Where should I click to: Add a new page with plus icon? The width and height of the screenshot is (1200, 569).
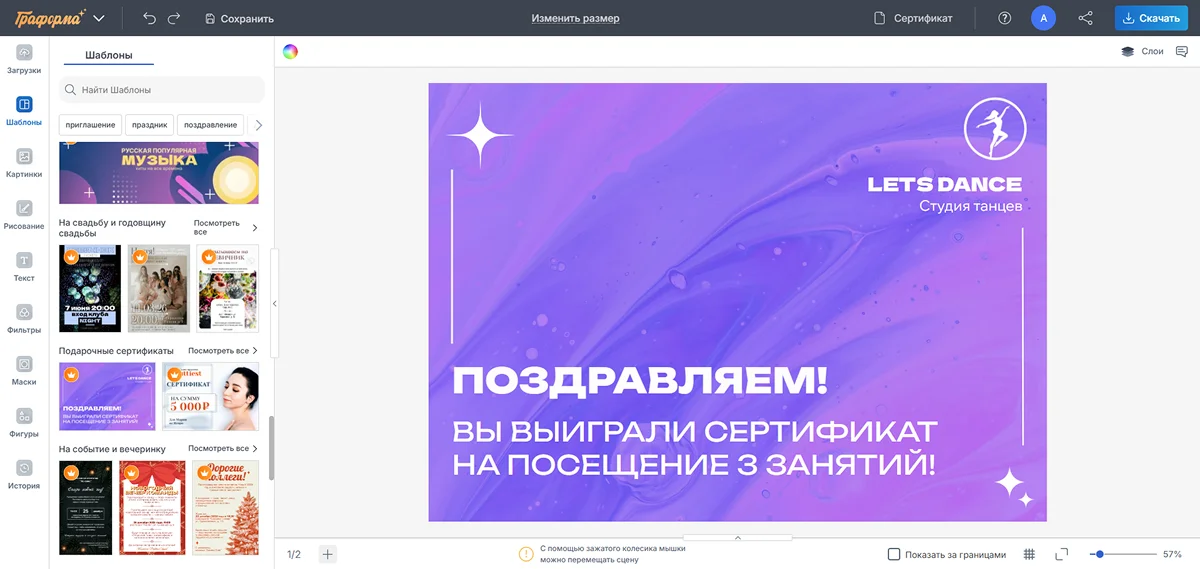328,554
